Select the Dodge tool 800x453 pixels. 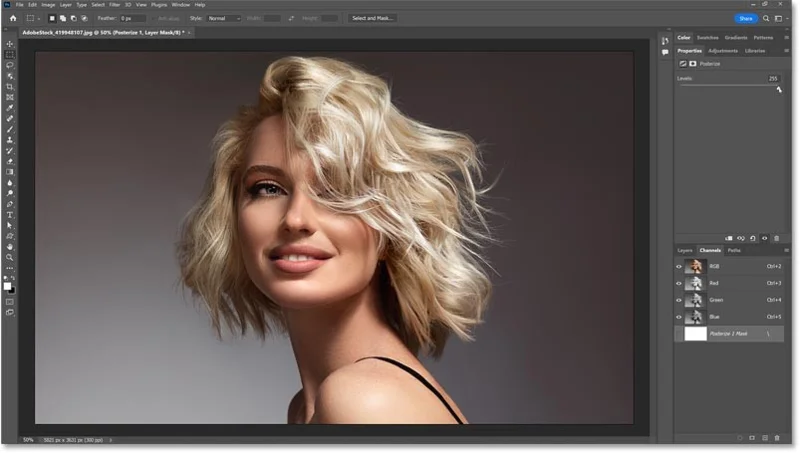10,194
